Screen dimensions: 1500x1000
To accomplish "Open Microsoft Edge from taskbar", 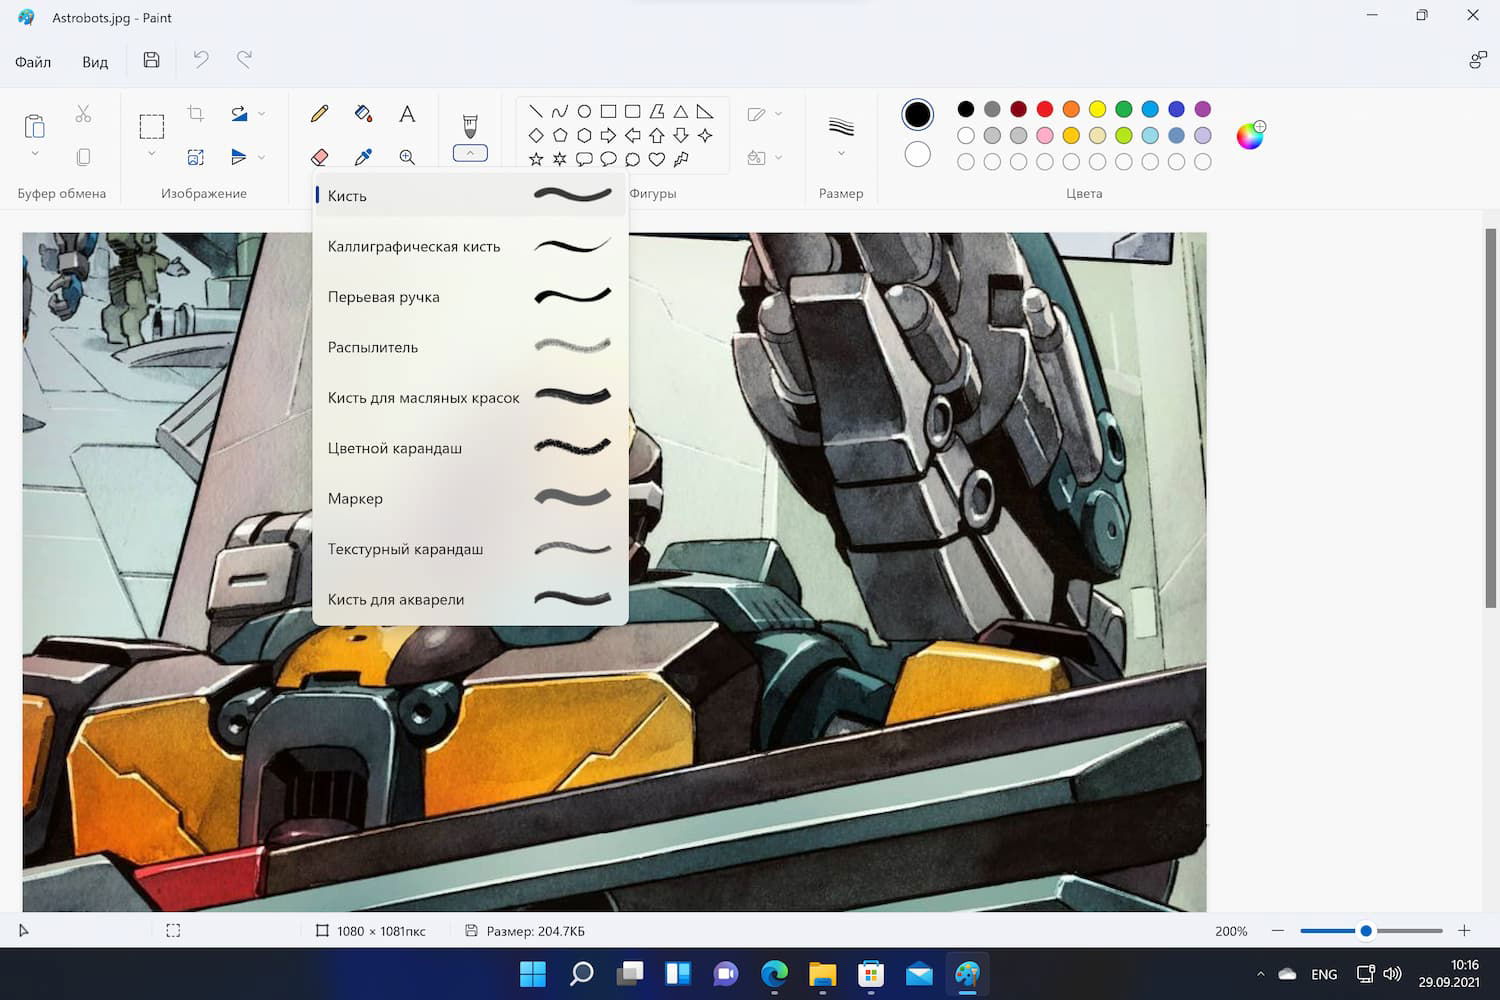I will (774, 974).
